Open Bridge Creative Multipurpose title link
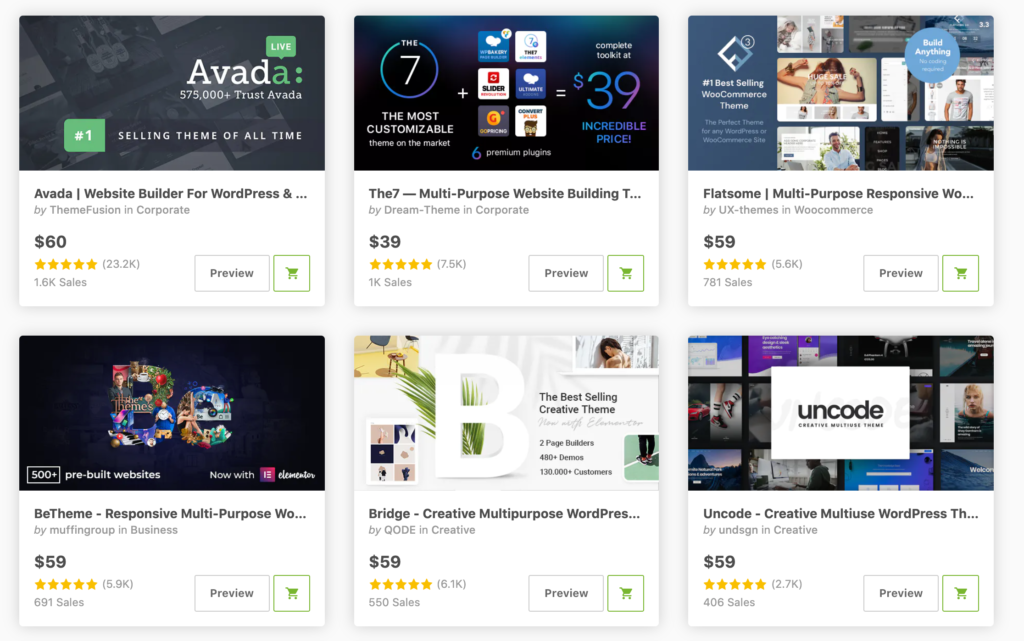This screenshot has height=641, width=1024. tap(504, 514)
